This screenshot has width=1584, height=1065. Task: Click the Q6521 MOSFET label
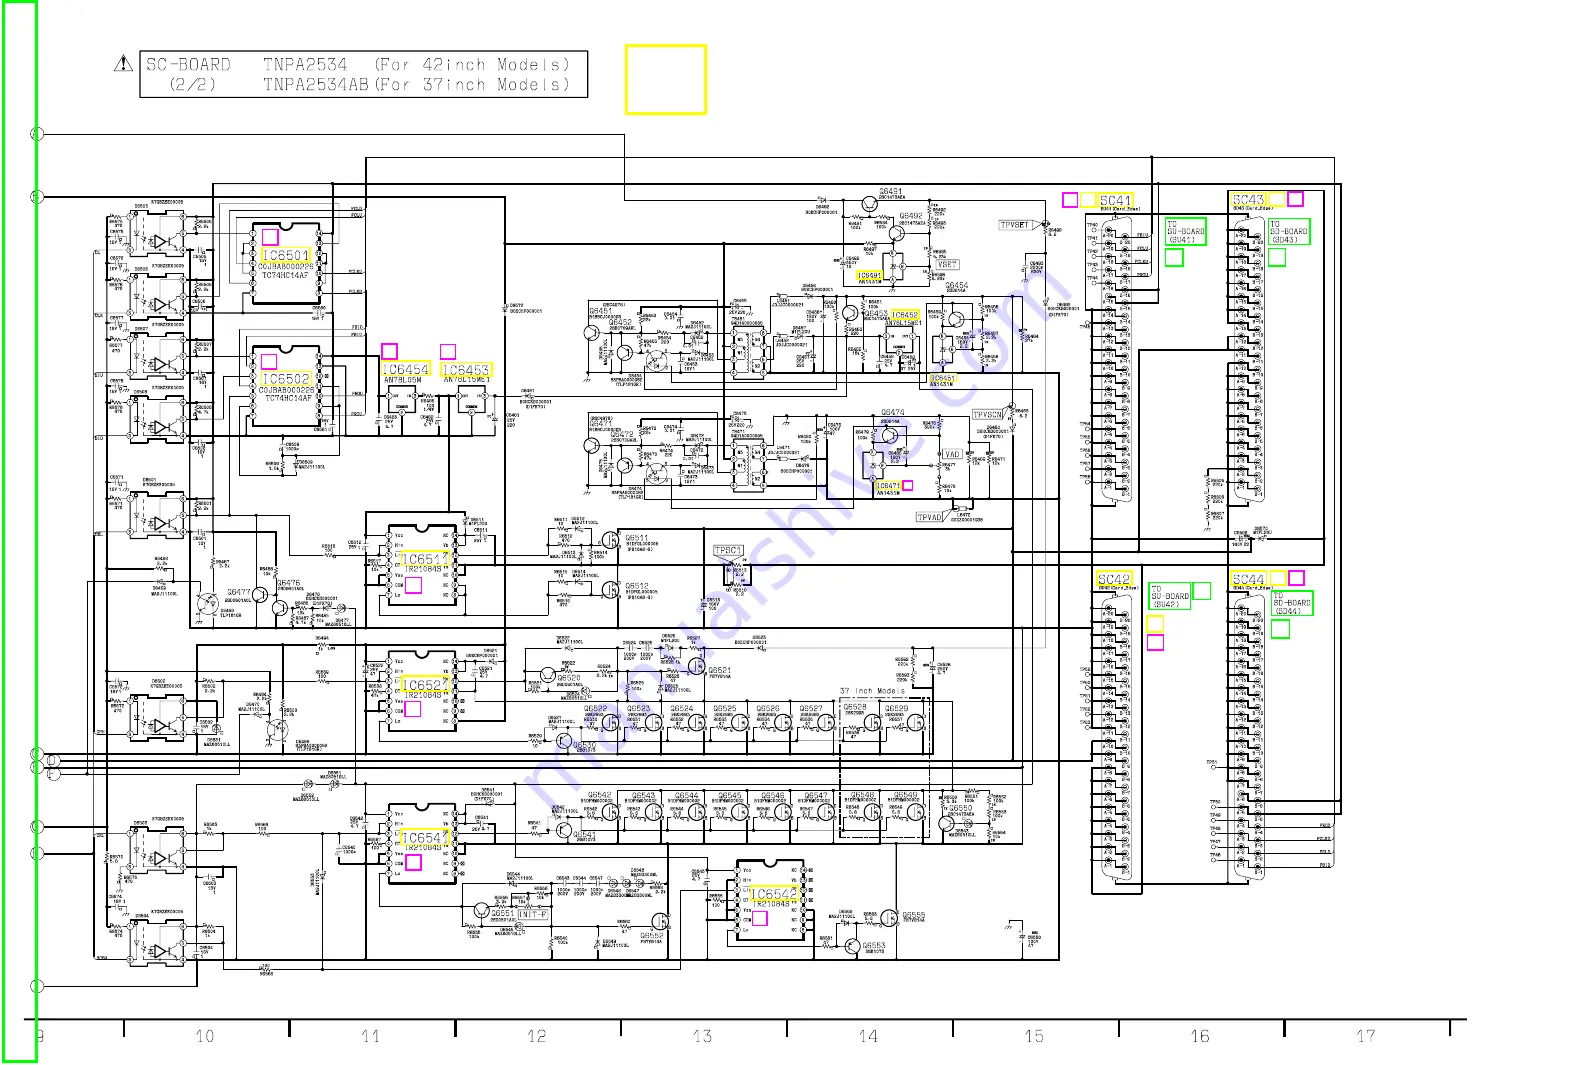click(720, 671)
